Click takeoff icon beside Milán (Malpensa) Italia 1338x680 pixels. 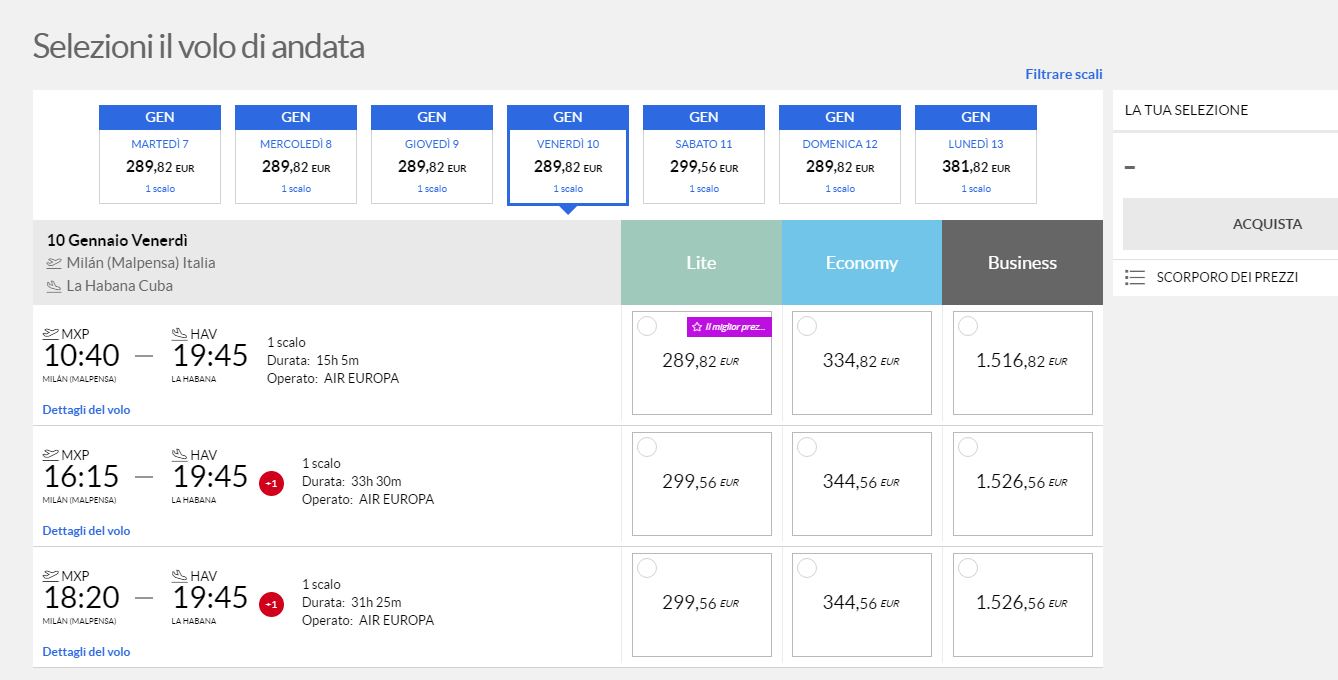[x=54, y=263]
